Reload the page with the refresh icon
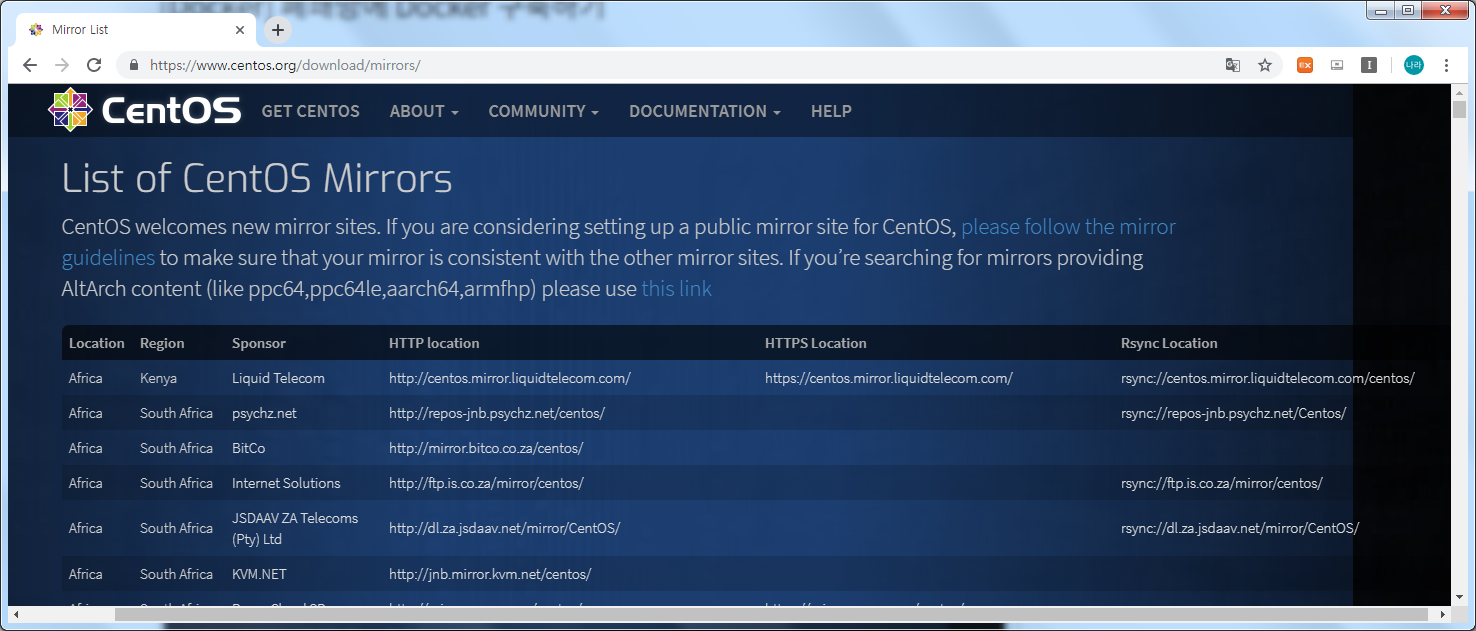1476x631 pixels. point(94,65)
